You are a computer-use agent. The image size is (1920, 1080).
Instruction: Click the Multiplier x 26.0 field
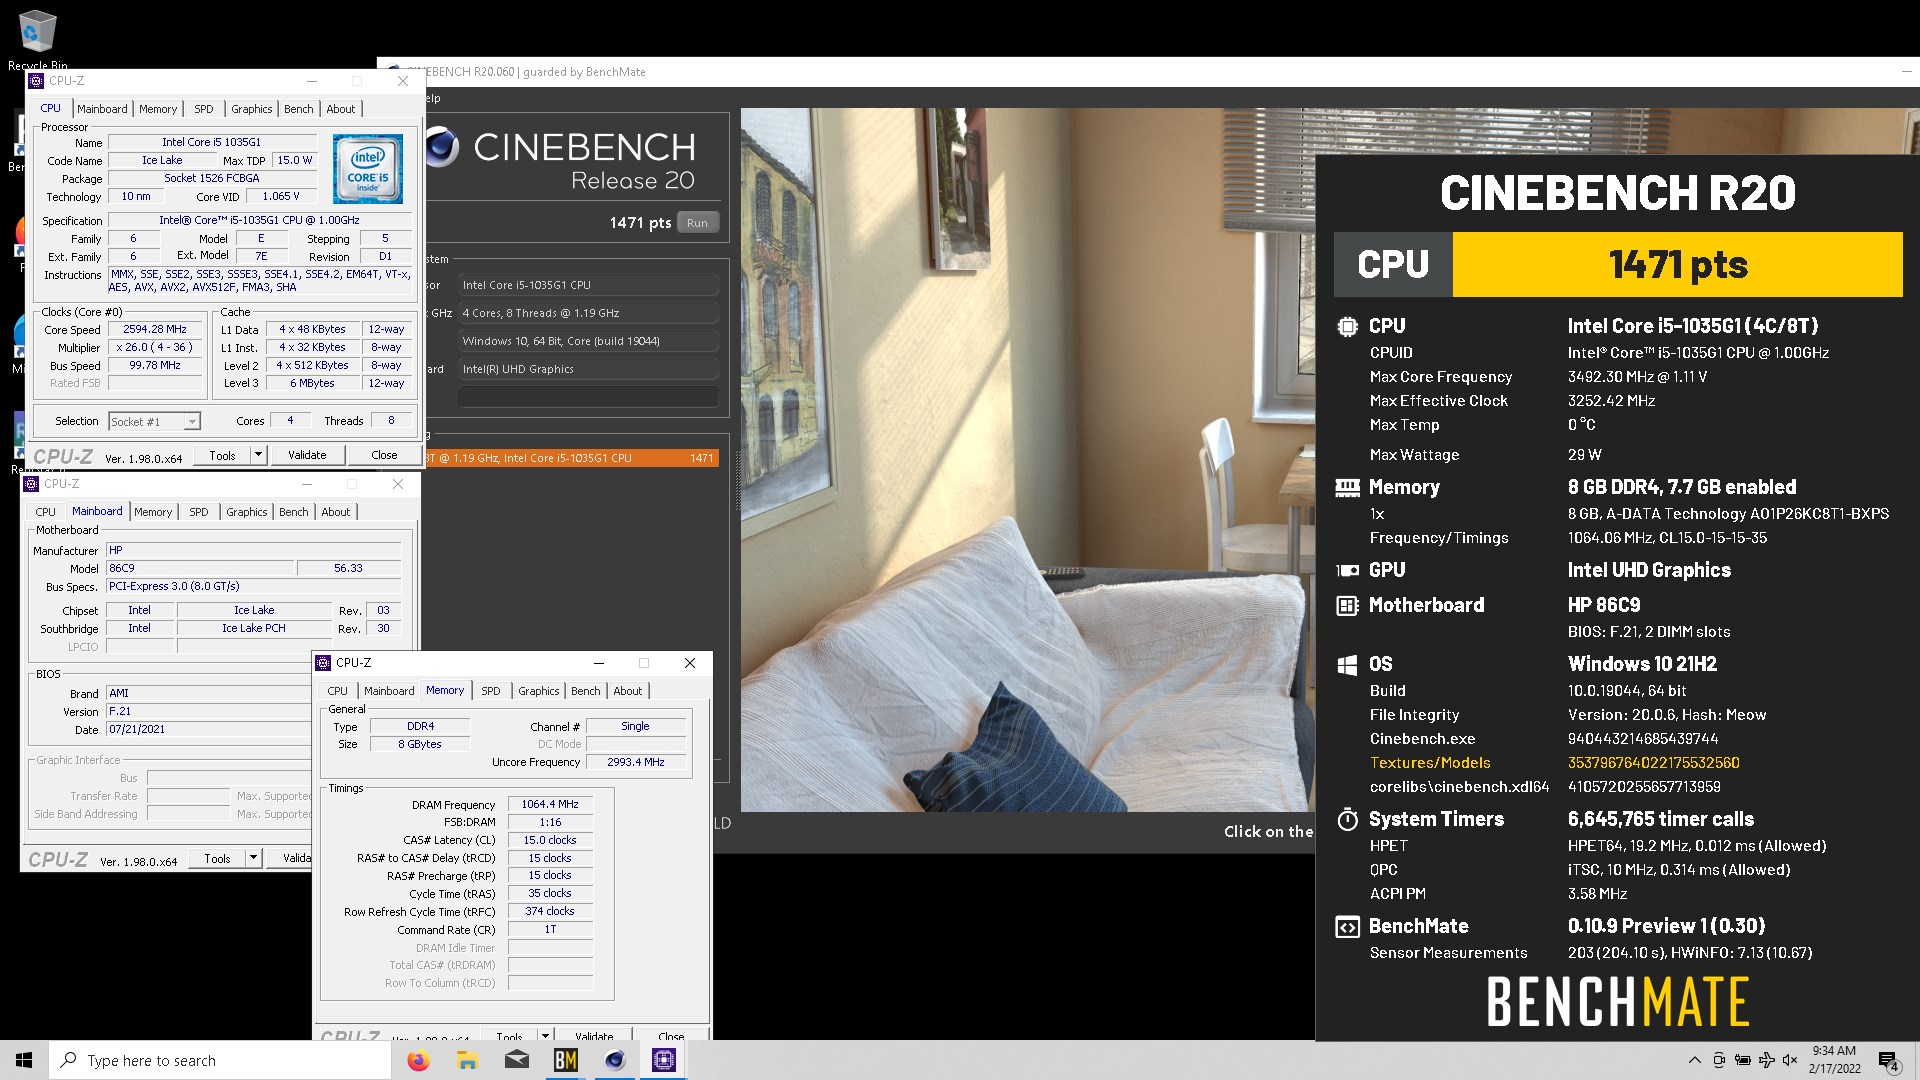155,347
